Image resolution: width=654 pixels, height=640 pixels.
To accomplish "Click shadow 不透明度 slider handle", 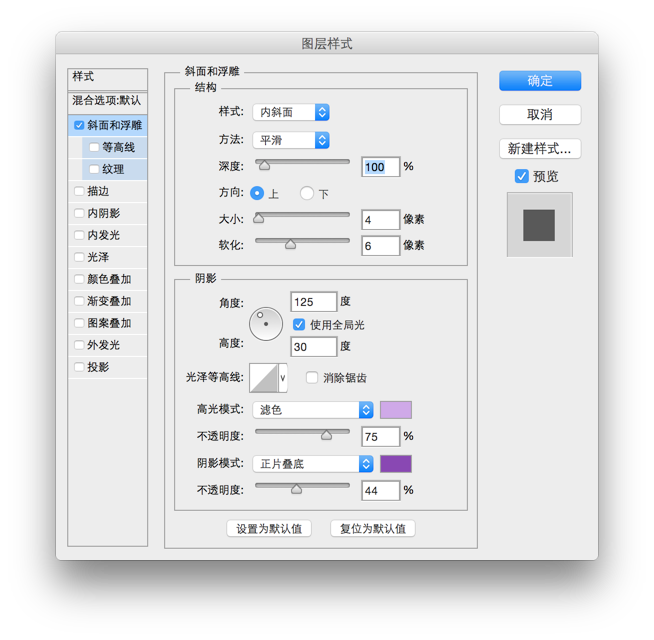I will pyautogui.click(x=296, y=489).
